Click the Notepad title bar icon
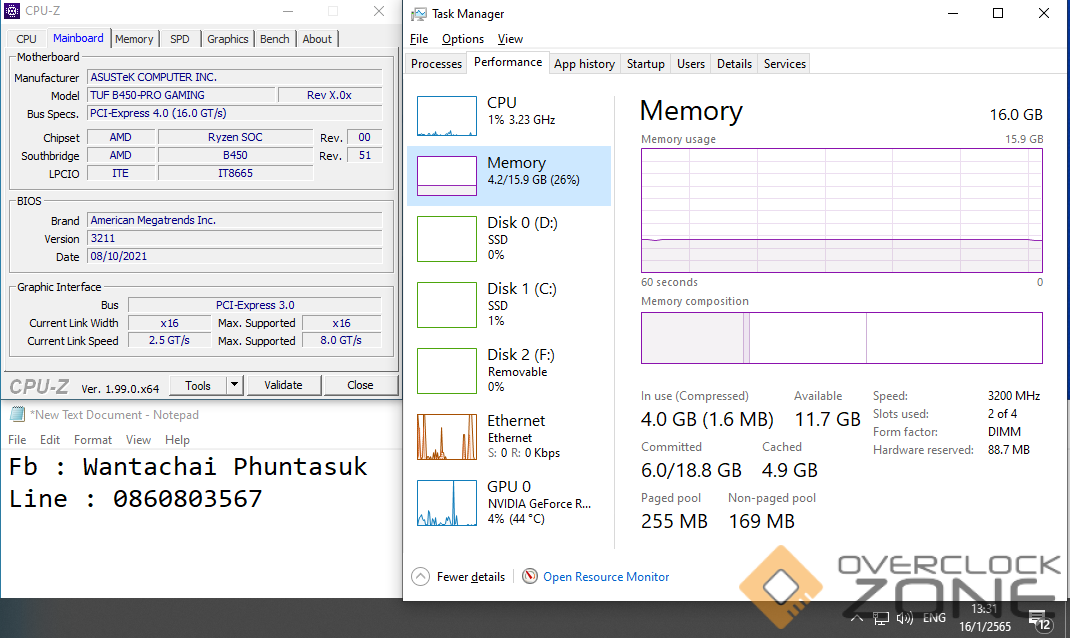This screenshot has width=1071, height=639. (17, 415)
